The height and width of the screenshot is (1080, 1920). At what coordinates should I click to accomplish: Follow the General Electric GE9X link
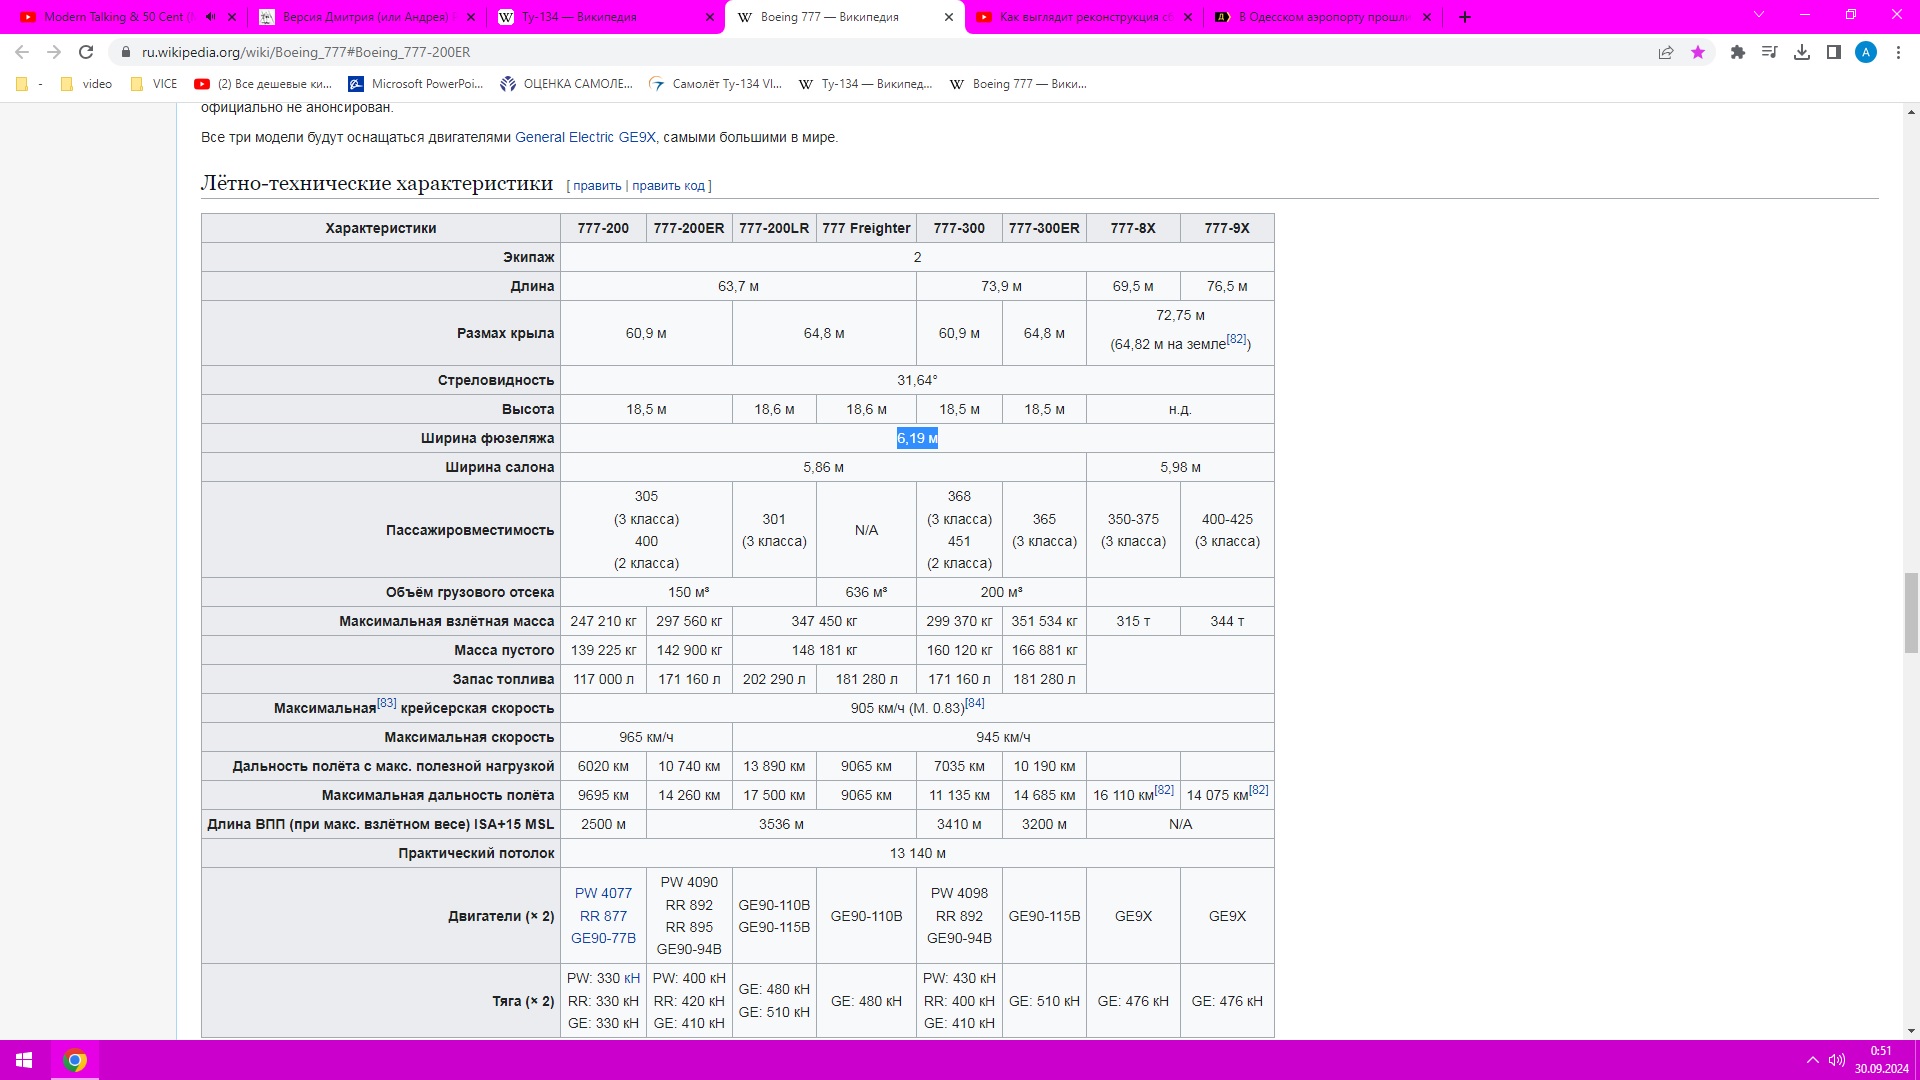[585, 137]
